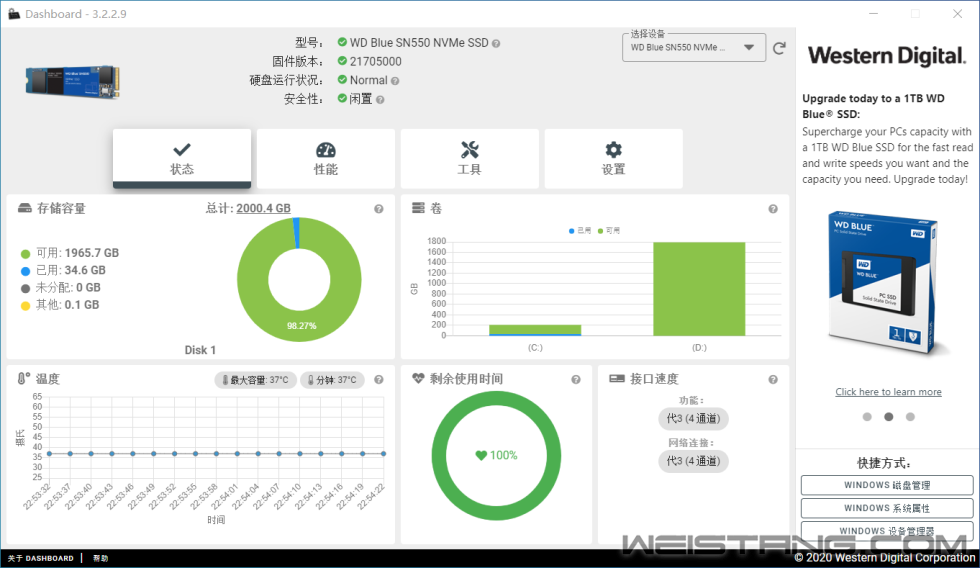
Task: Open the 工具 tools tab
Action: (x=469, y=158)
